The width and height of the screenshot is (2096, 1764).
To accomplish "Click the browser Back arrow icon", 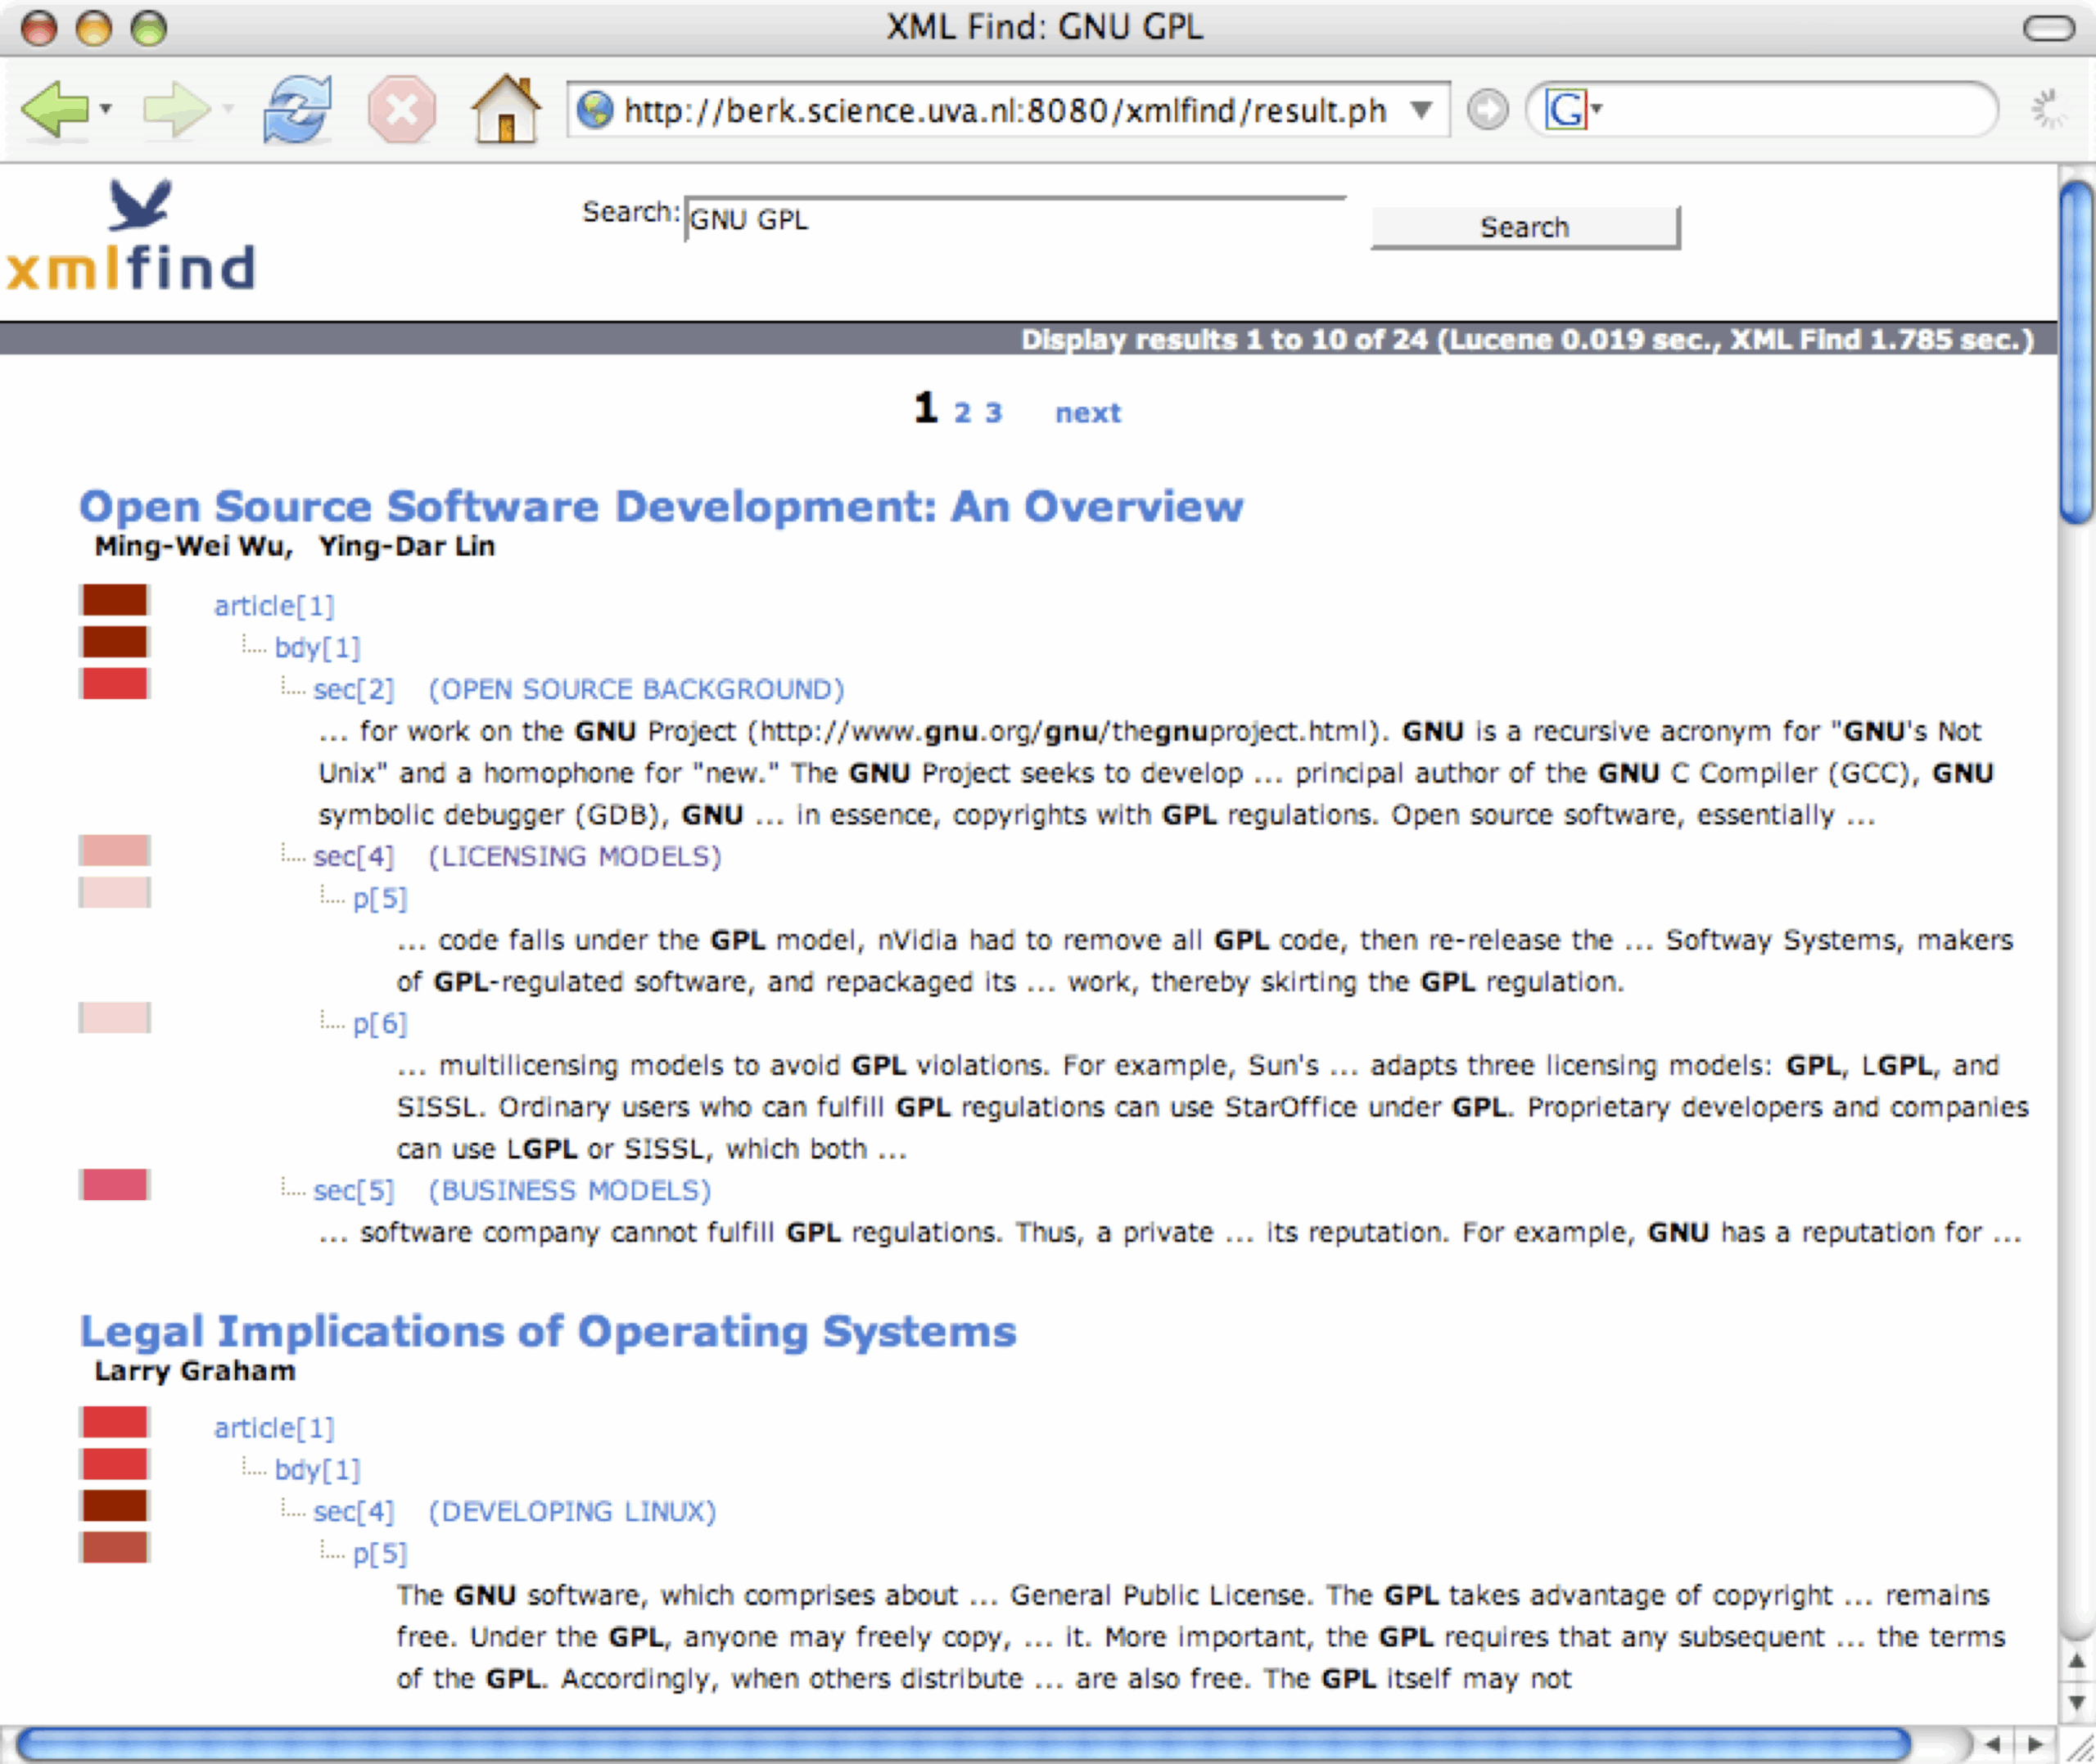I will [x=55, y=108].
